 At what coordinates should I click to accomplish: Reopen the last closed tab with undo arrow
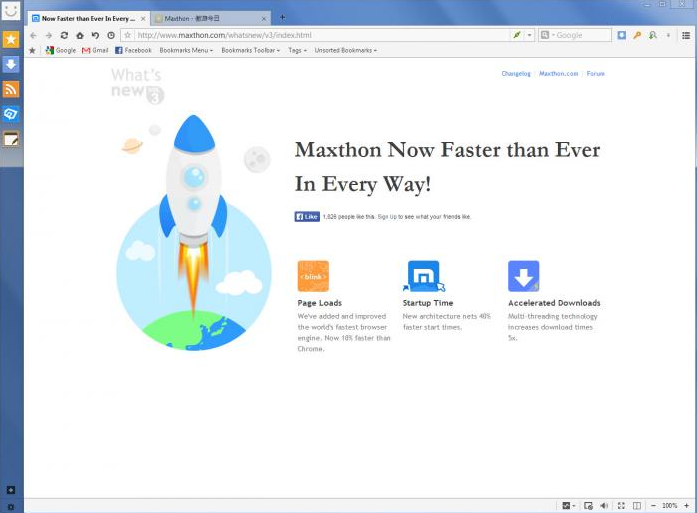(x=96, y=35)
